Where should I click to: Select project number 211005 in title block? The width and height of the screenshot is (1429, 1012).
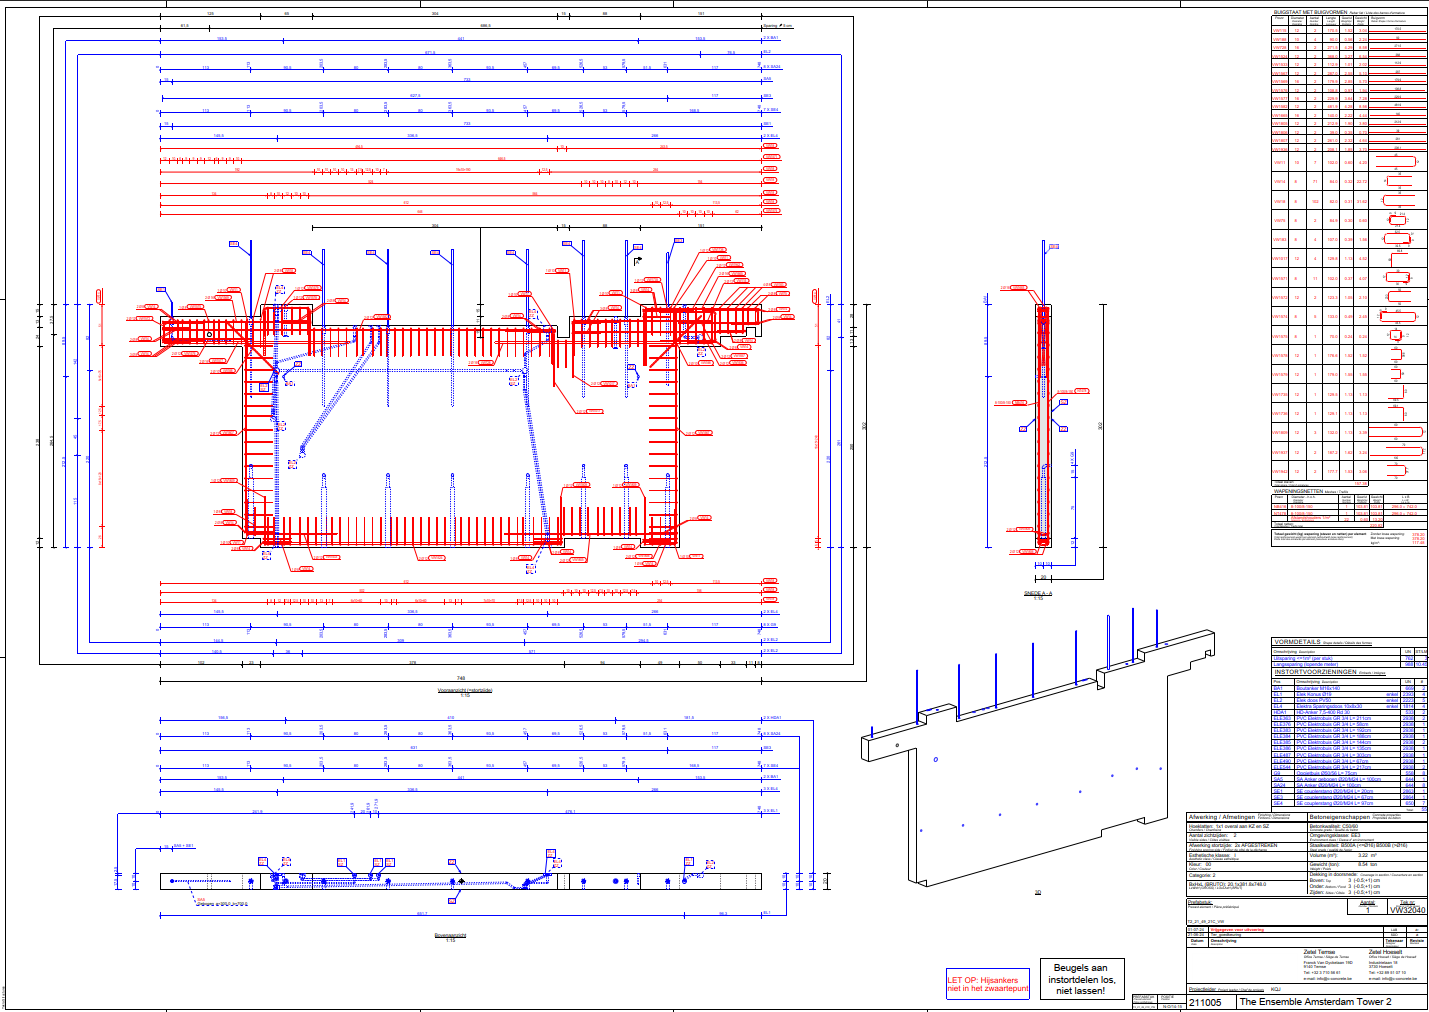point(1205,1001)
